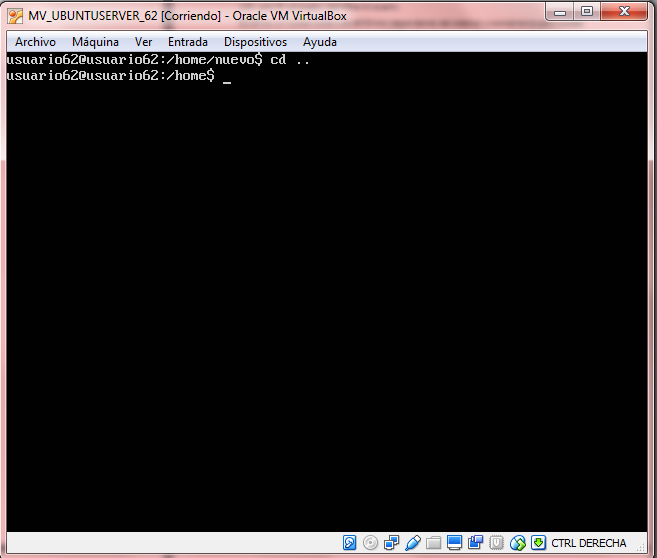Click the network adapters status icon
657x558 pixels.
point(392,543)
